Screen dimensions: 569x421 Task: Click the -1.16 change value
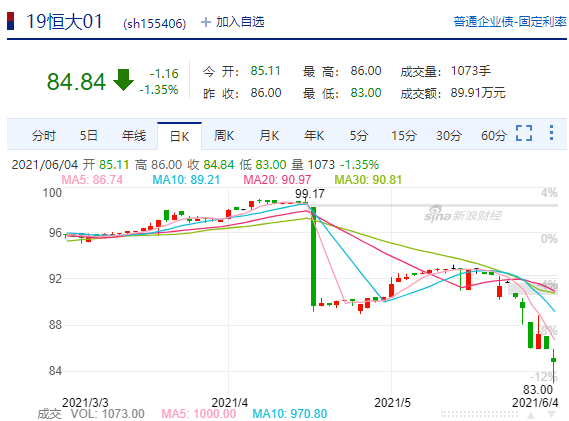pyautogui.click(x=164, y=74)
